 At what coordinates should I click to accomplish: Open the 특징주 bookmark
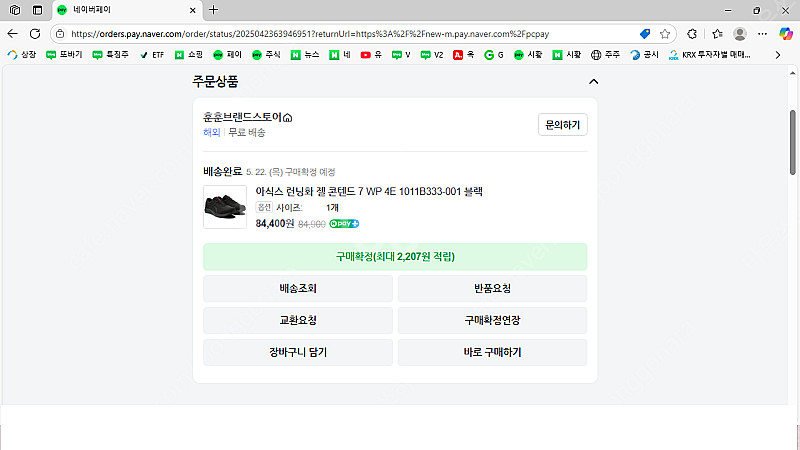(x=111, y=55)
